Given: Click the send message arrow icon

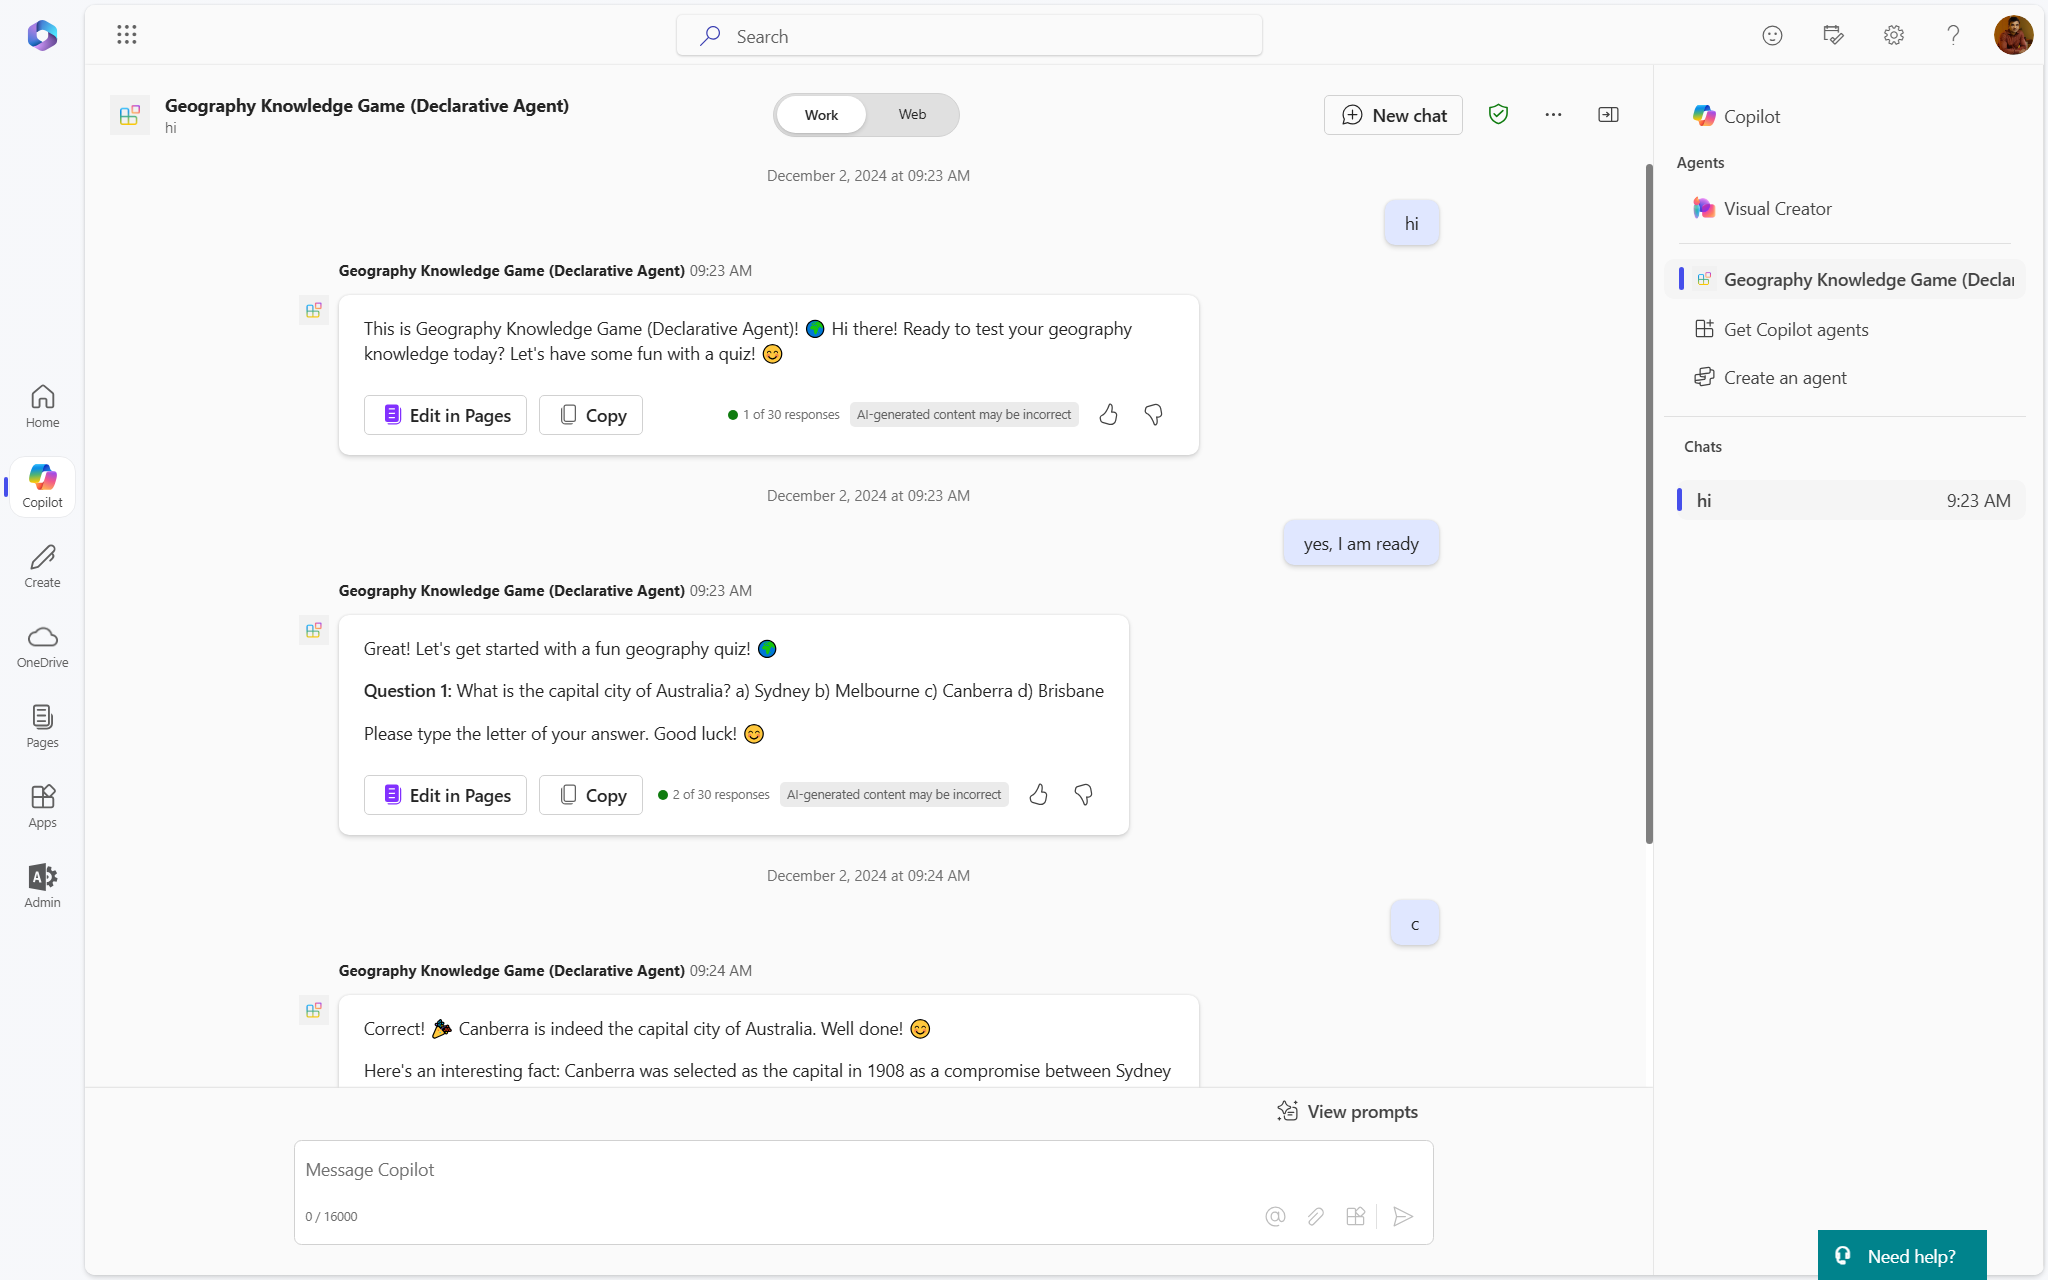Looking at the screenshot, I should [1402, 1216].
